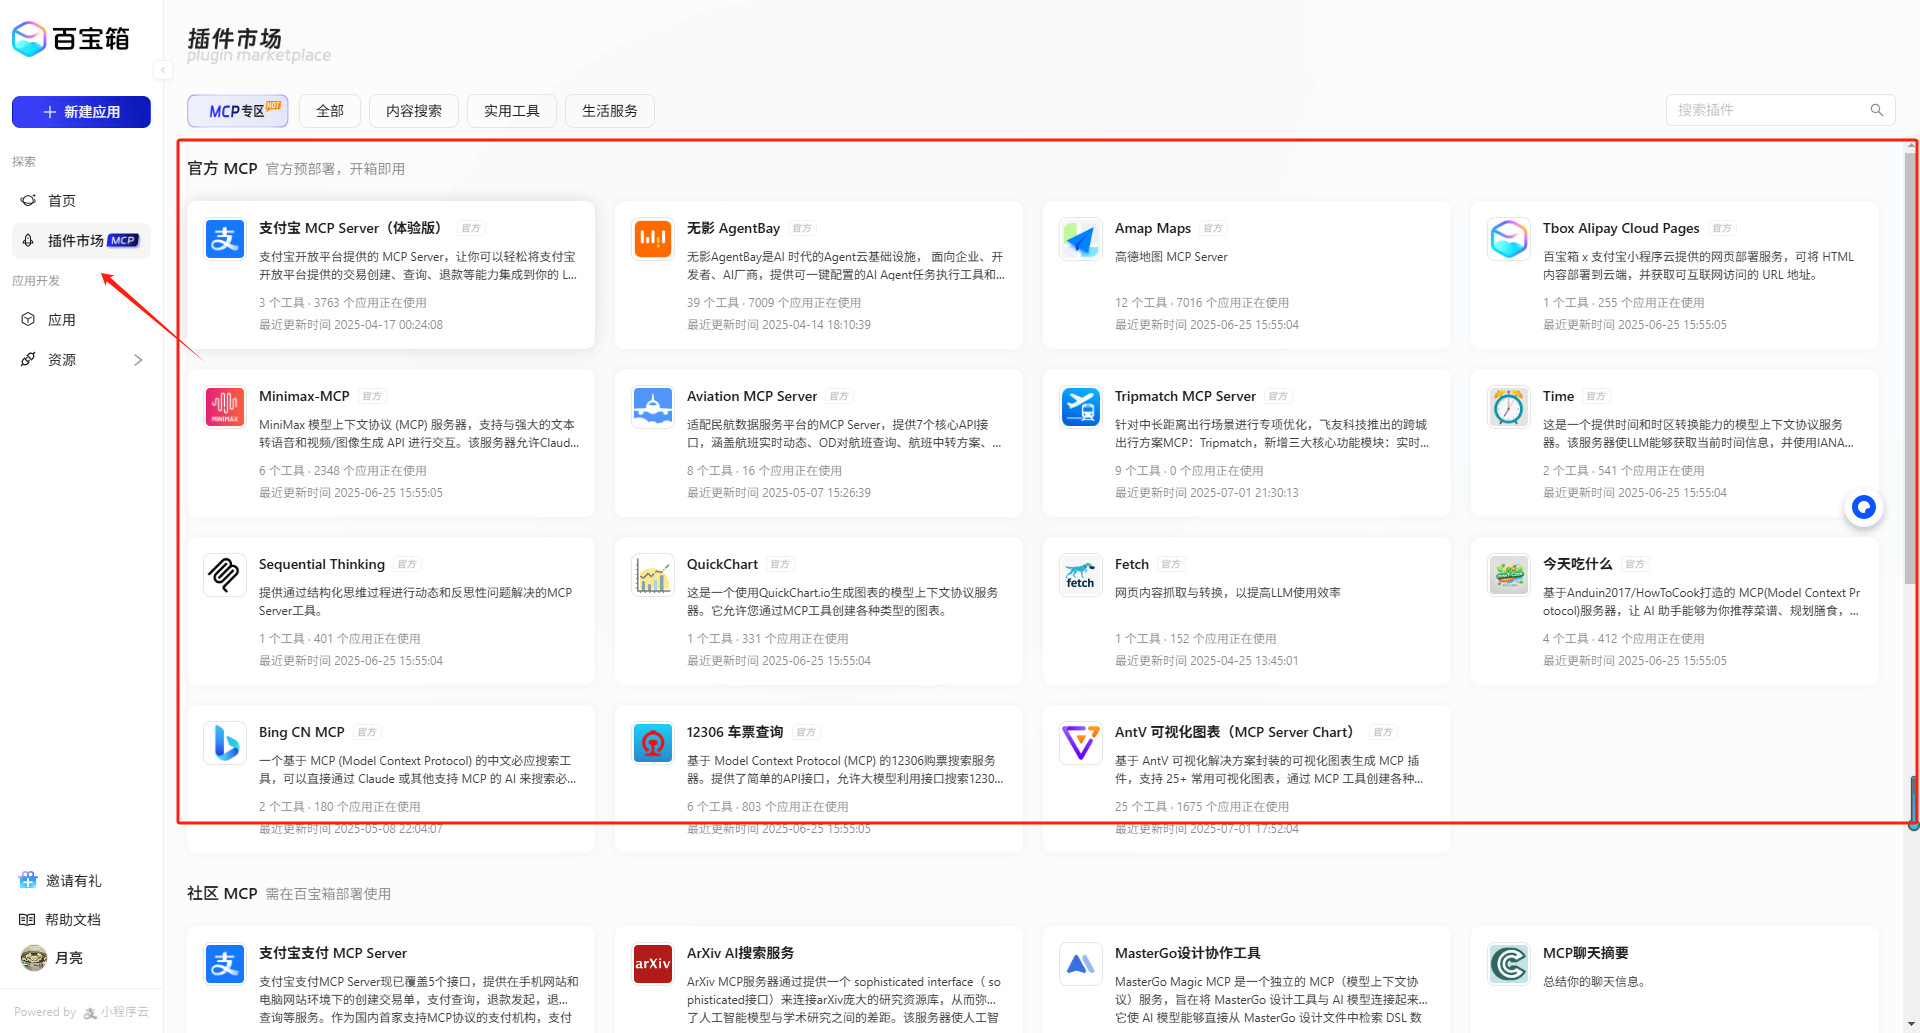Select 插件市场 in the sidebar
The height and width of the screenshot is (1033, 1920).
[x=81, y=241]
